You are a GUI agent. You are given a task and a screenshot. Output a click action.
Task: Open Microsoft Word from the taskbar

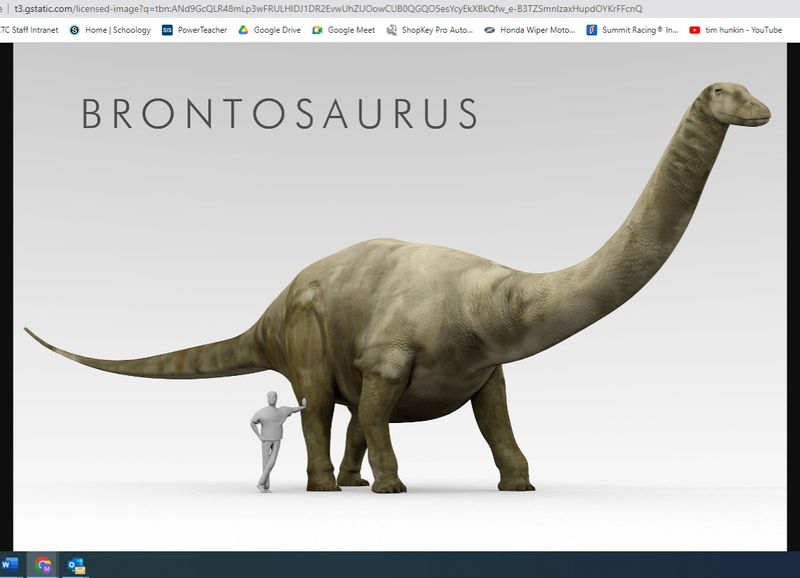point(9,565)
